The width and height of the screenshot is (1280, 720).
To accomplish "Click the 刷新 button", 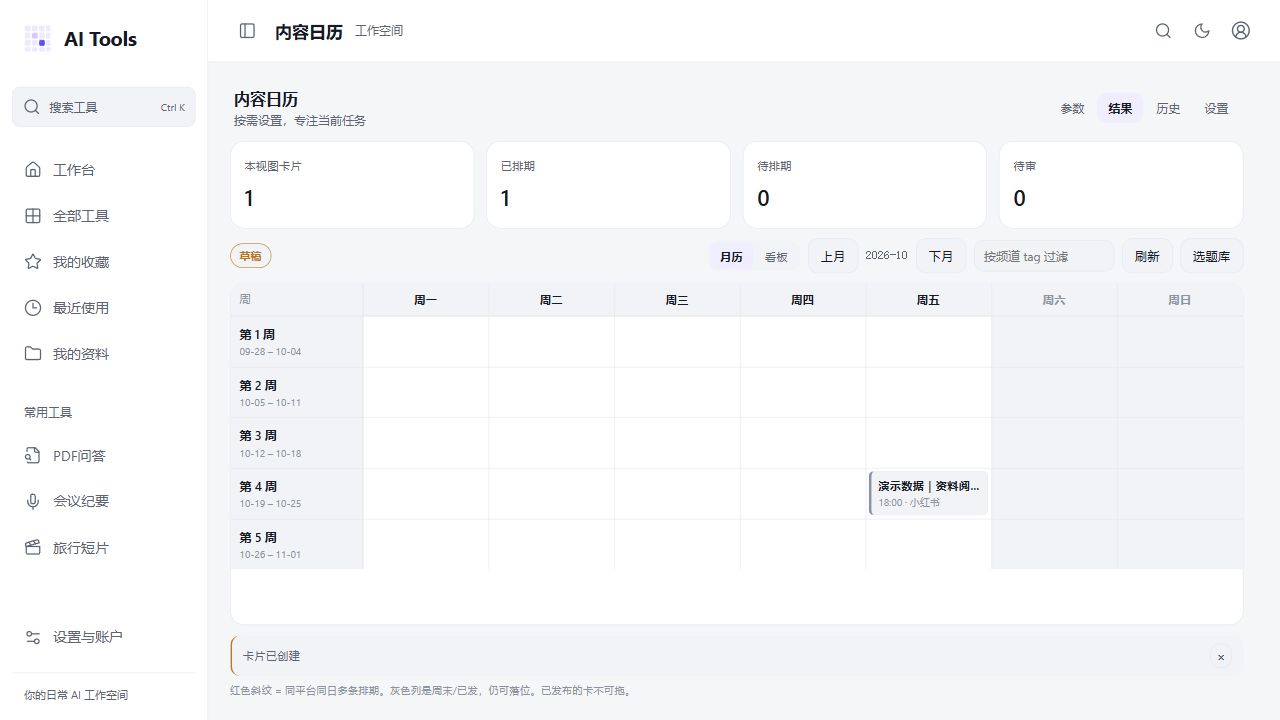I will 1147,256.
